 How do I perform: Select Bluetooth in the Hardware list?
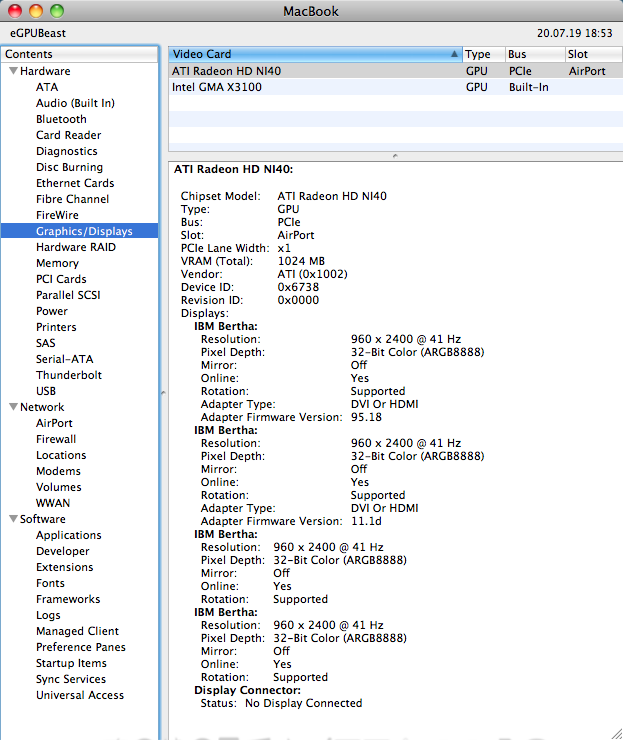pos(61,119)
